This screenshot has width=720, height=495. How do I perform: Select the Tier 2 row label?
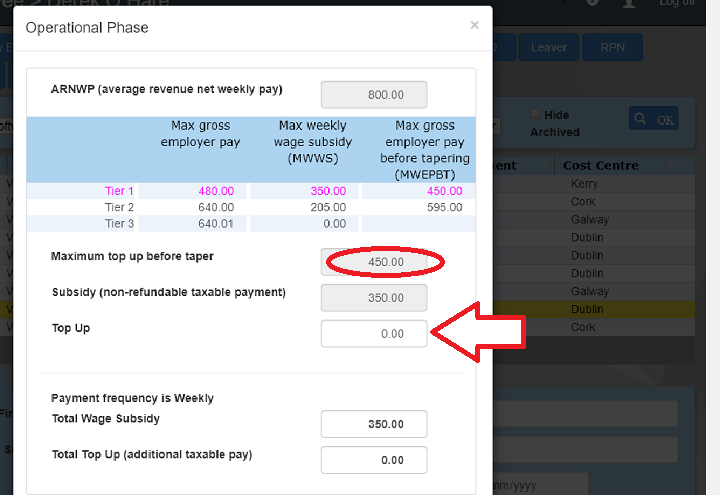[x=119, y=207]
